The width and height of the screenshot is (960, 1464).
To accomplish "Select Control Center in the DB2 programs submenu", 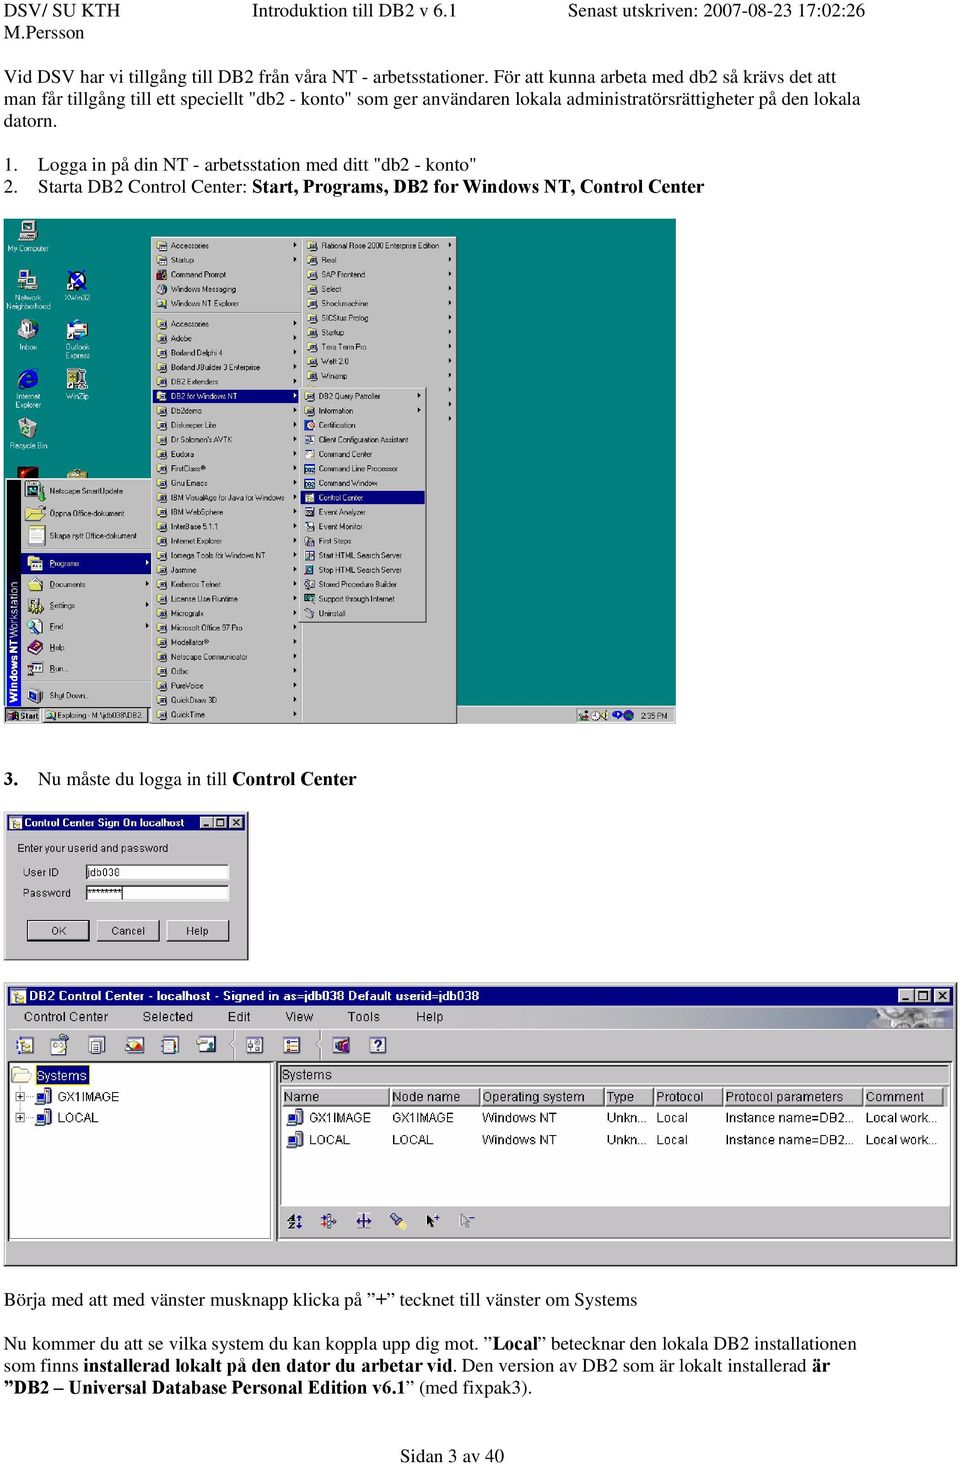I will [363, 497].
